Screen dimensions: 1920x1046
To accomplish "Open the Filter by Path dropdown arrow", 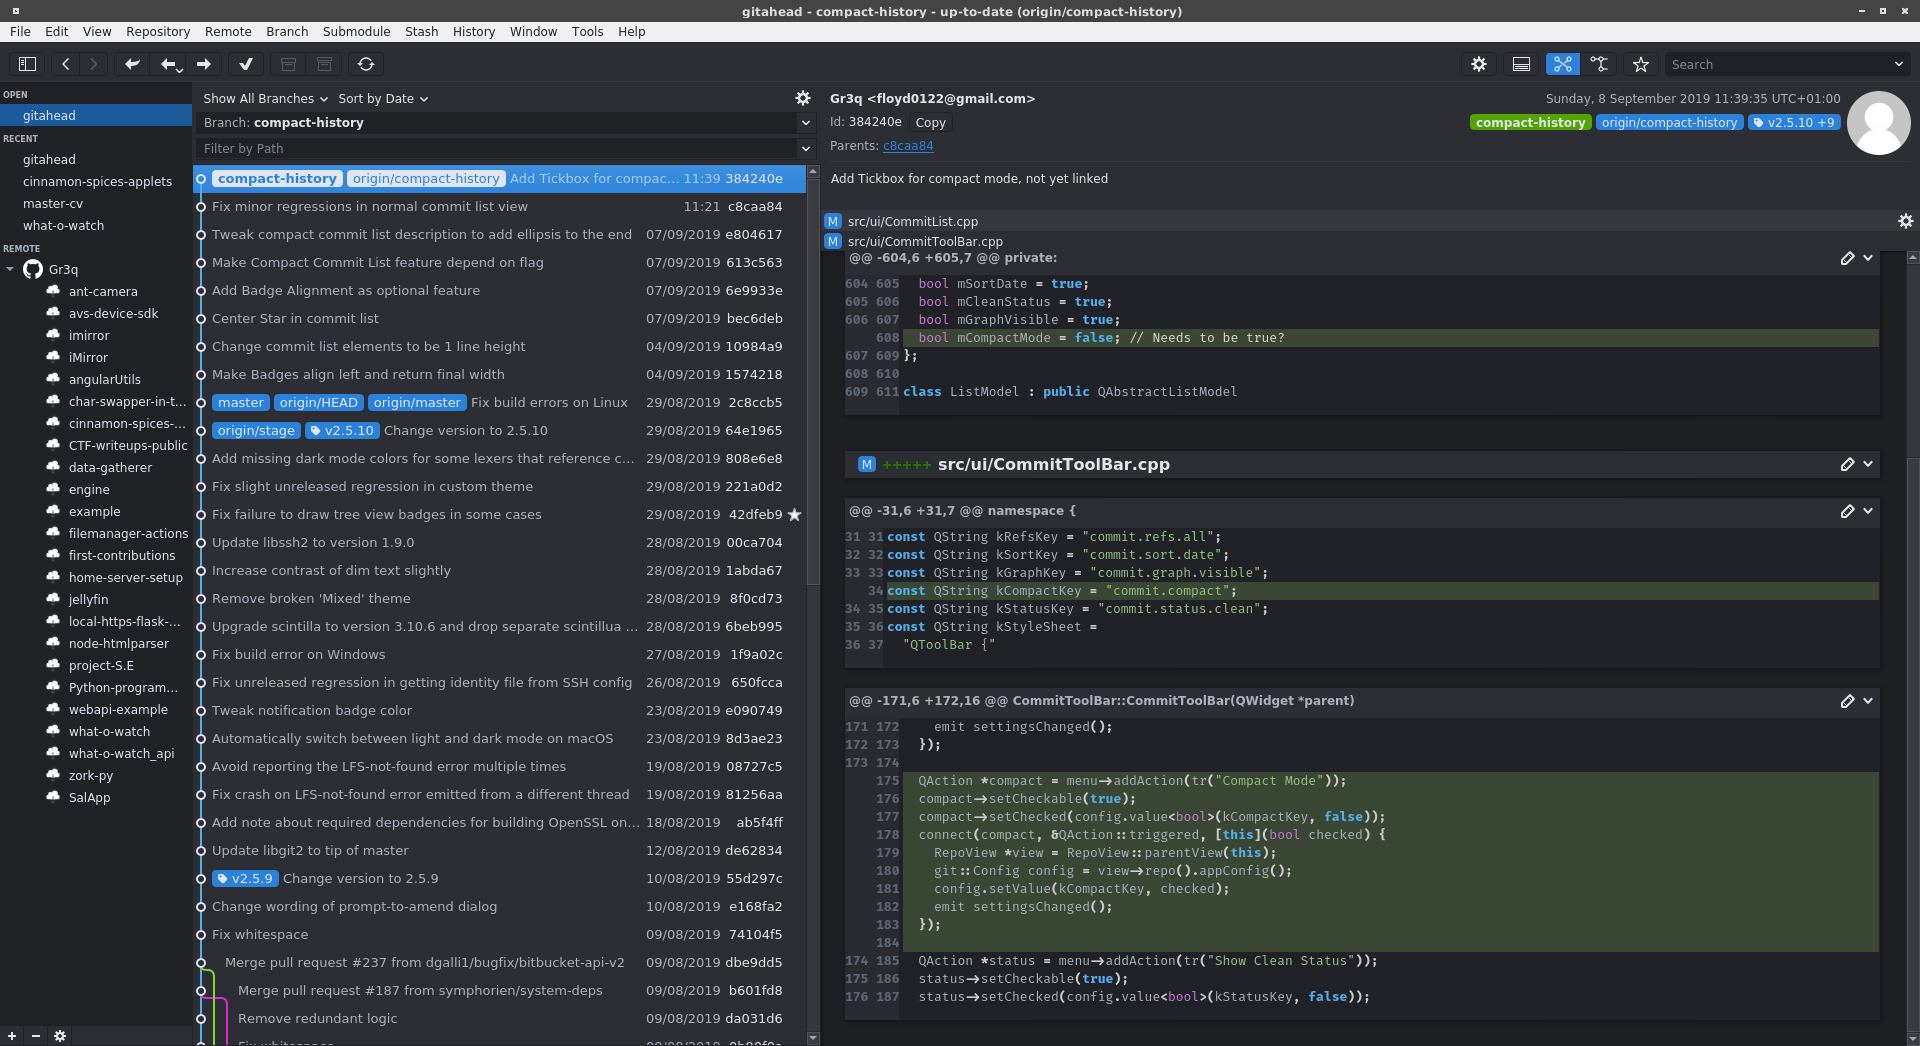I will click(x=806, y=149).
